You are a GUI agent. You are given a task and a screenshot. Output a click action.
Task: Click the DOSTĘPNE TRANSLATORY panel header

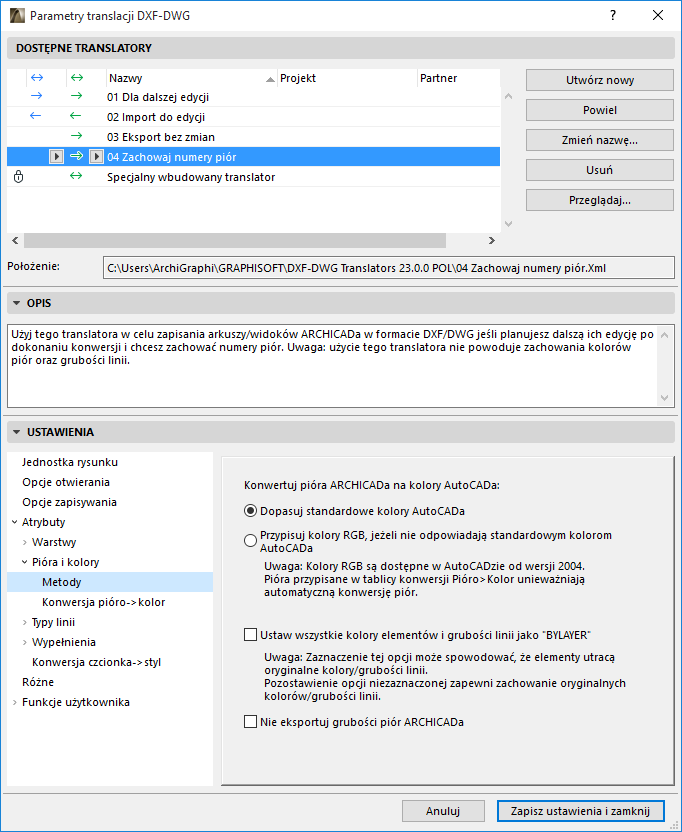(x=341, y=48)
